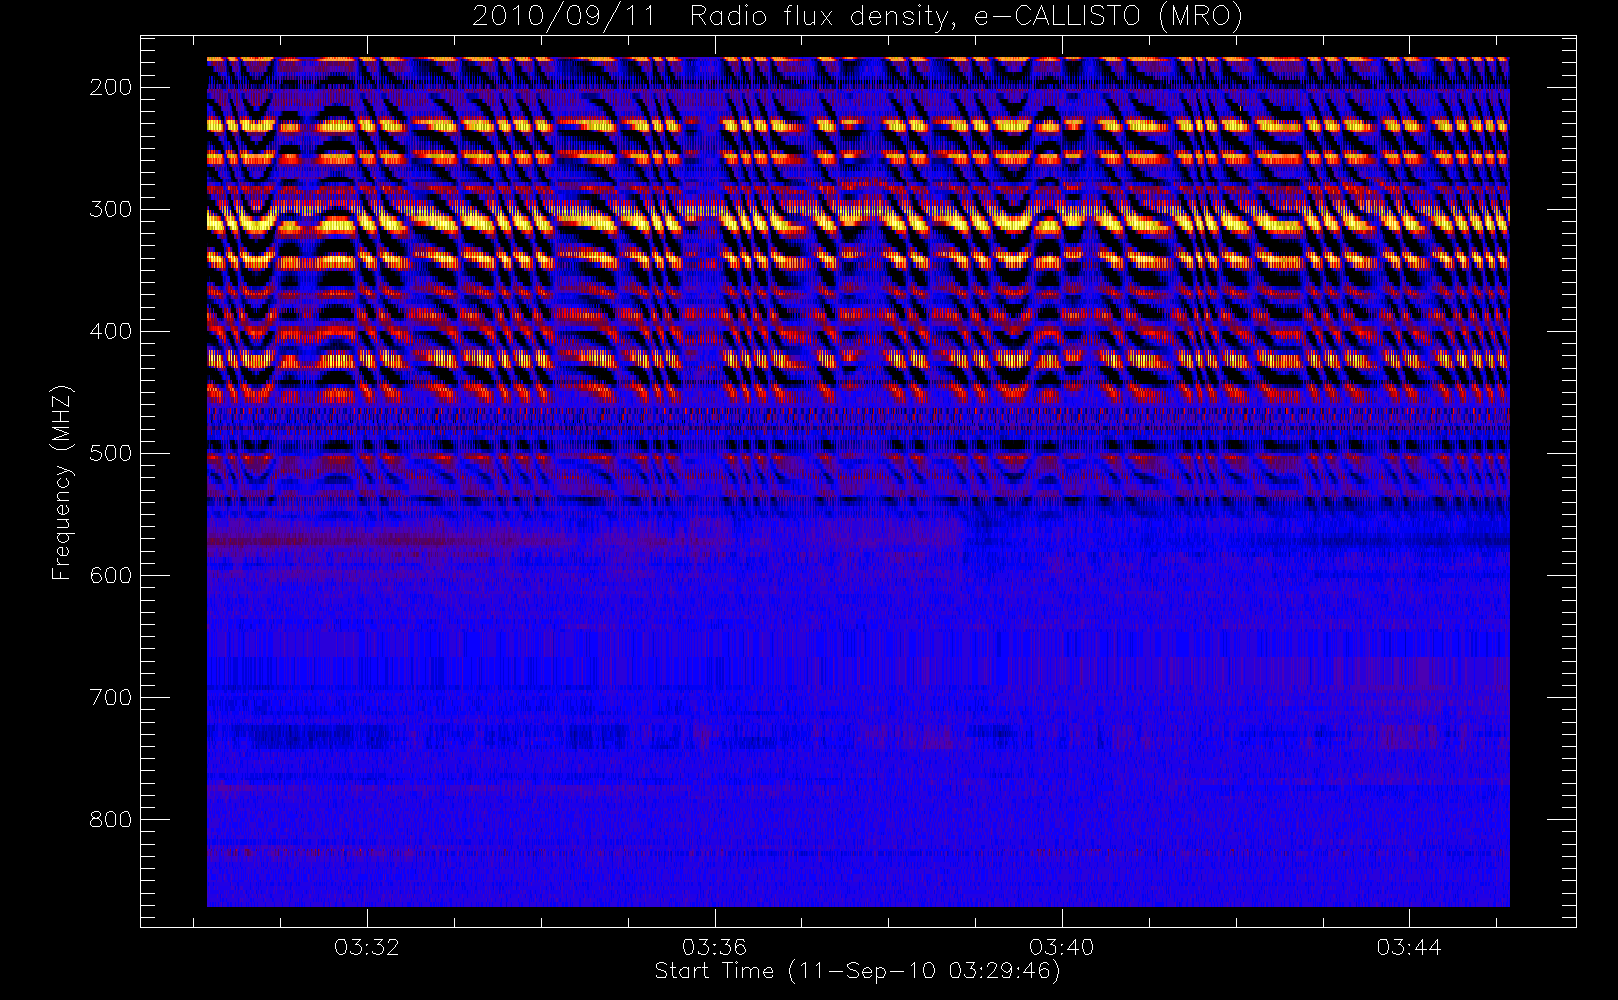Click the date '2010/09/11' in the title
Viewport: 1618px width, 1000px height.
click(x=564, y=16)
